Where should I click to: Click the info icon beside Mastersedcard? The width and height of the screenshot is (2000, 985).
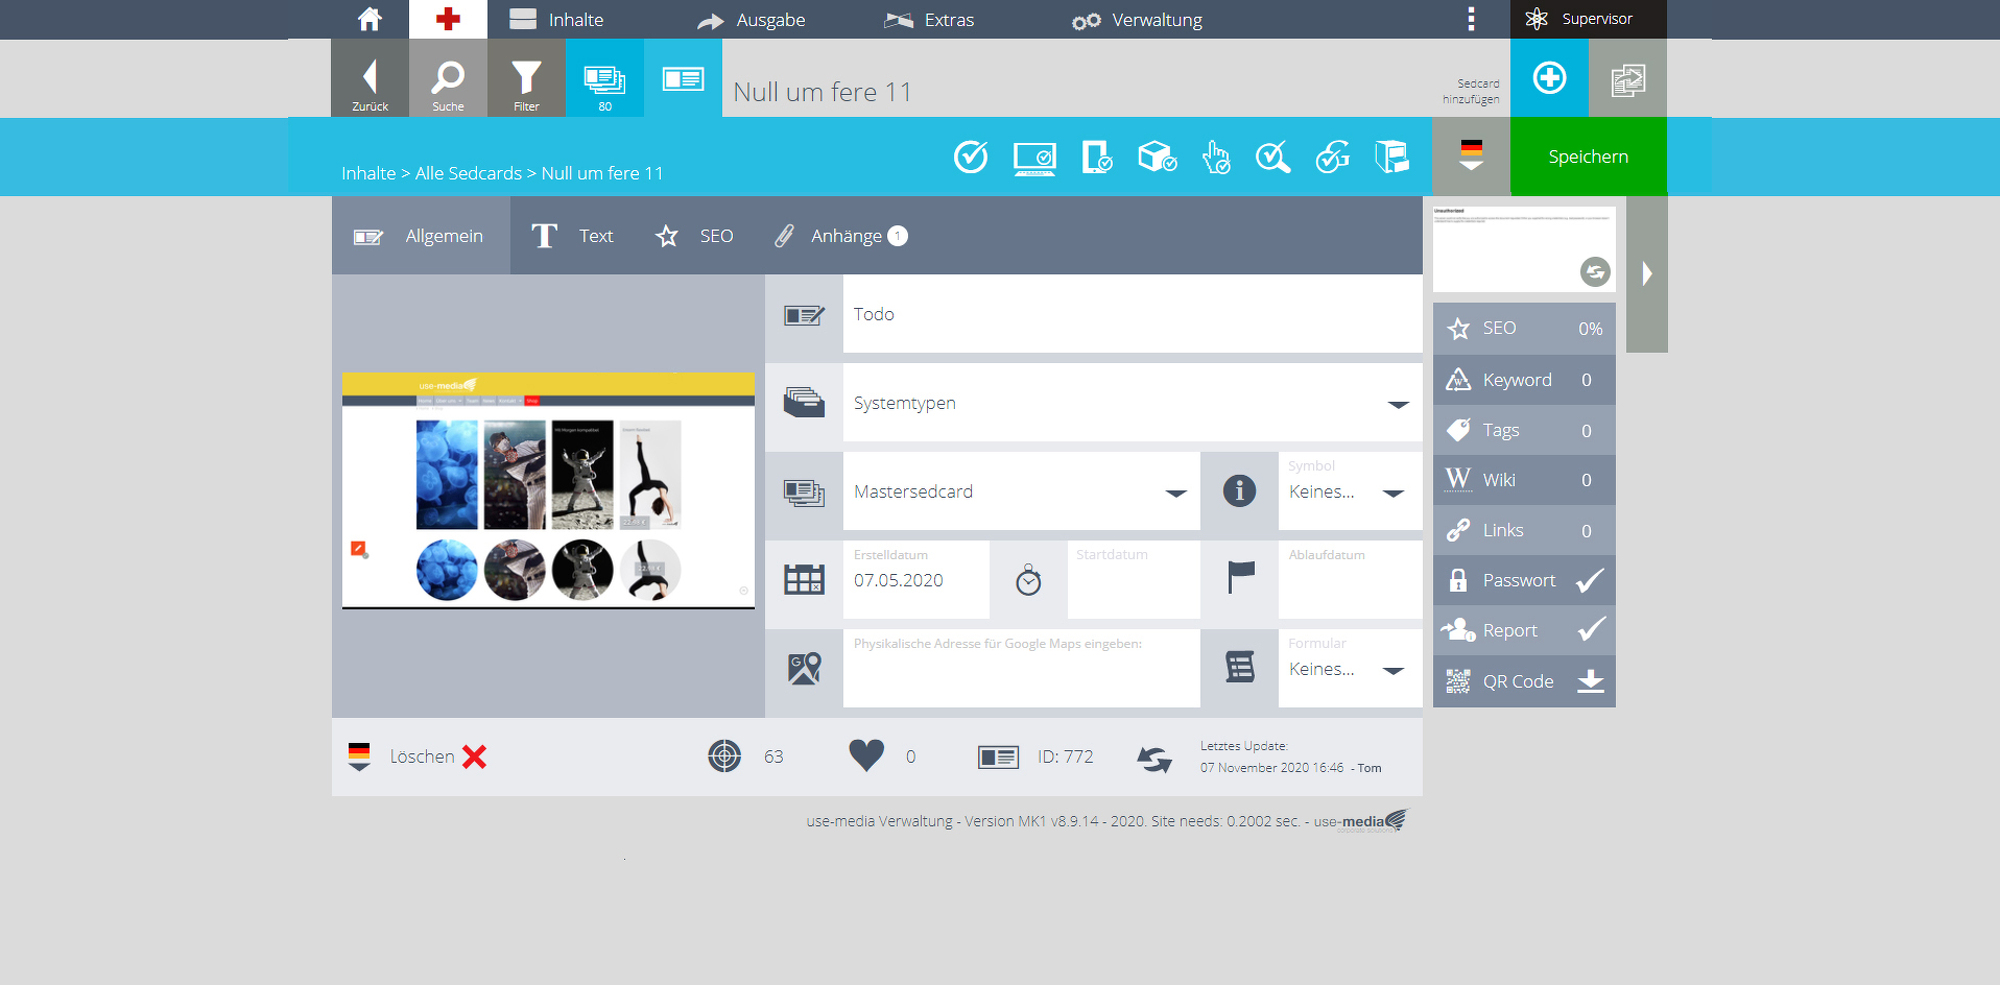click(x=1239, y=491)
